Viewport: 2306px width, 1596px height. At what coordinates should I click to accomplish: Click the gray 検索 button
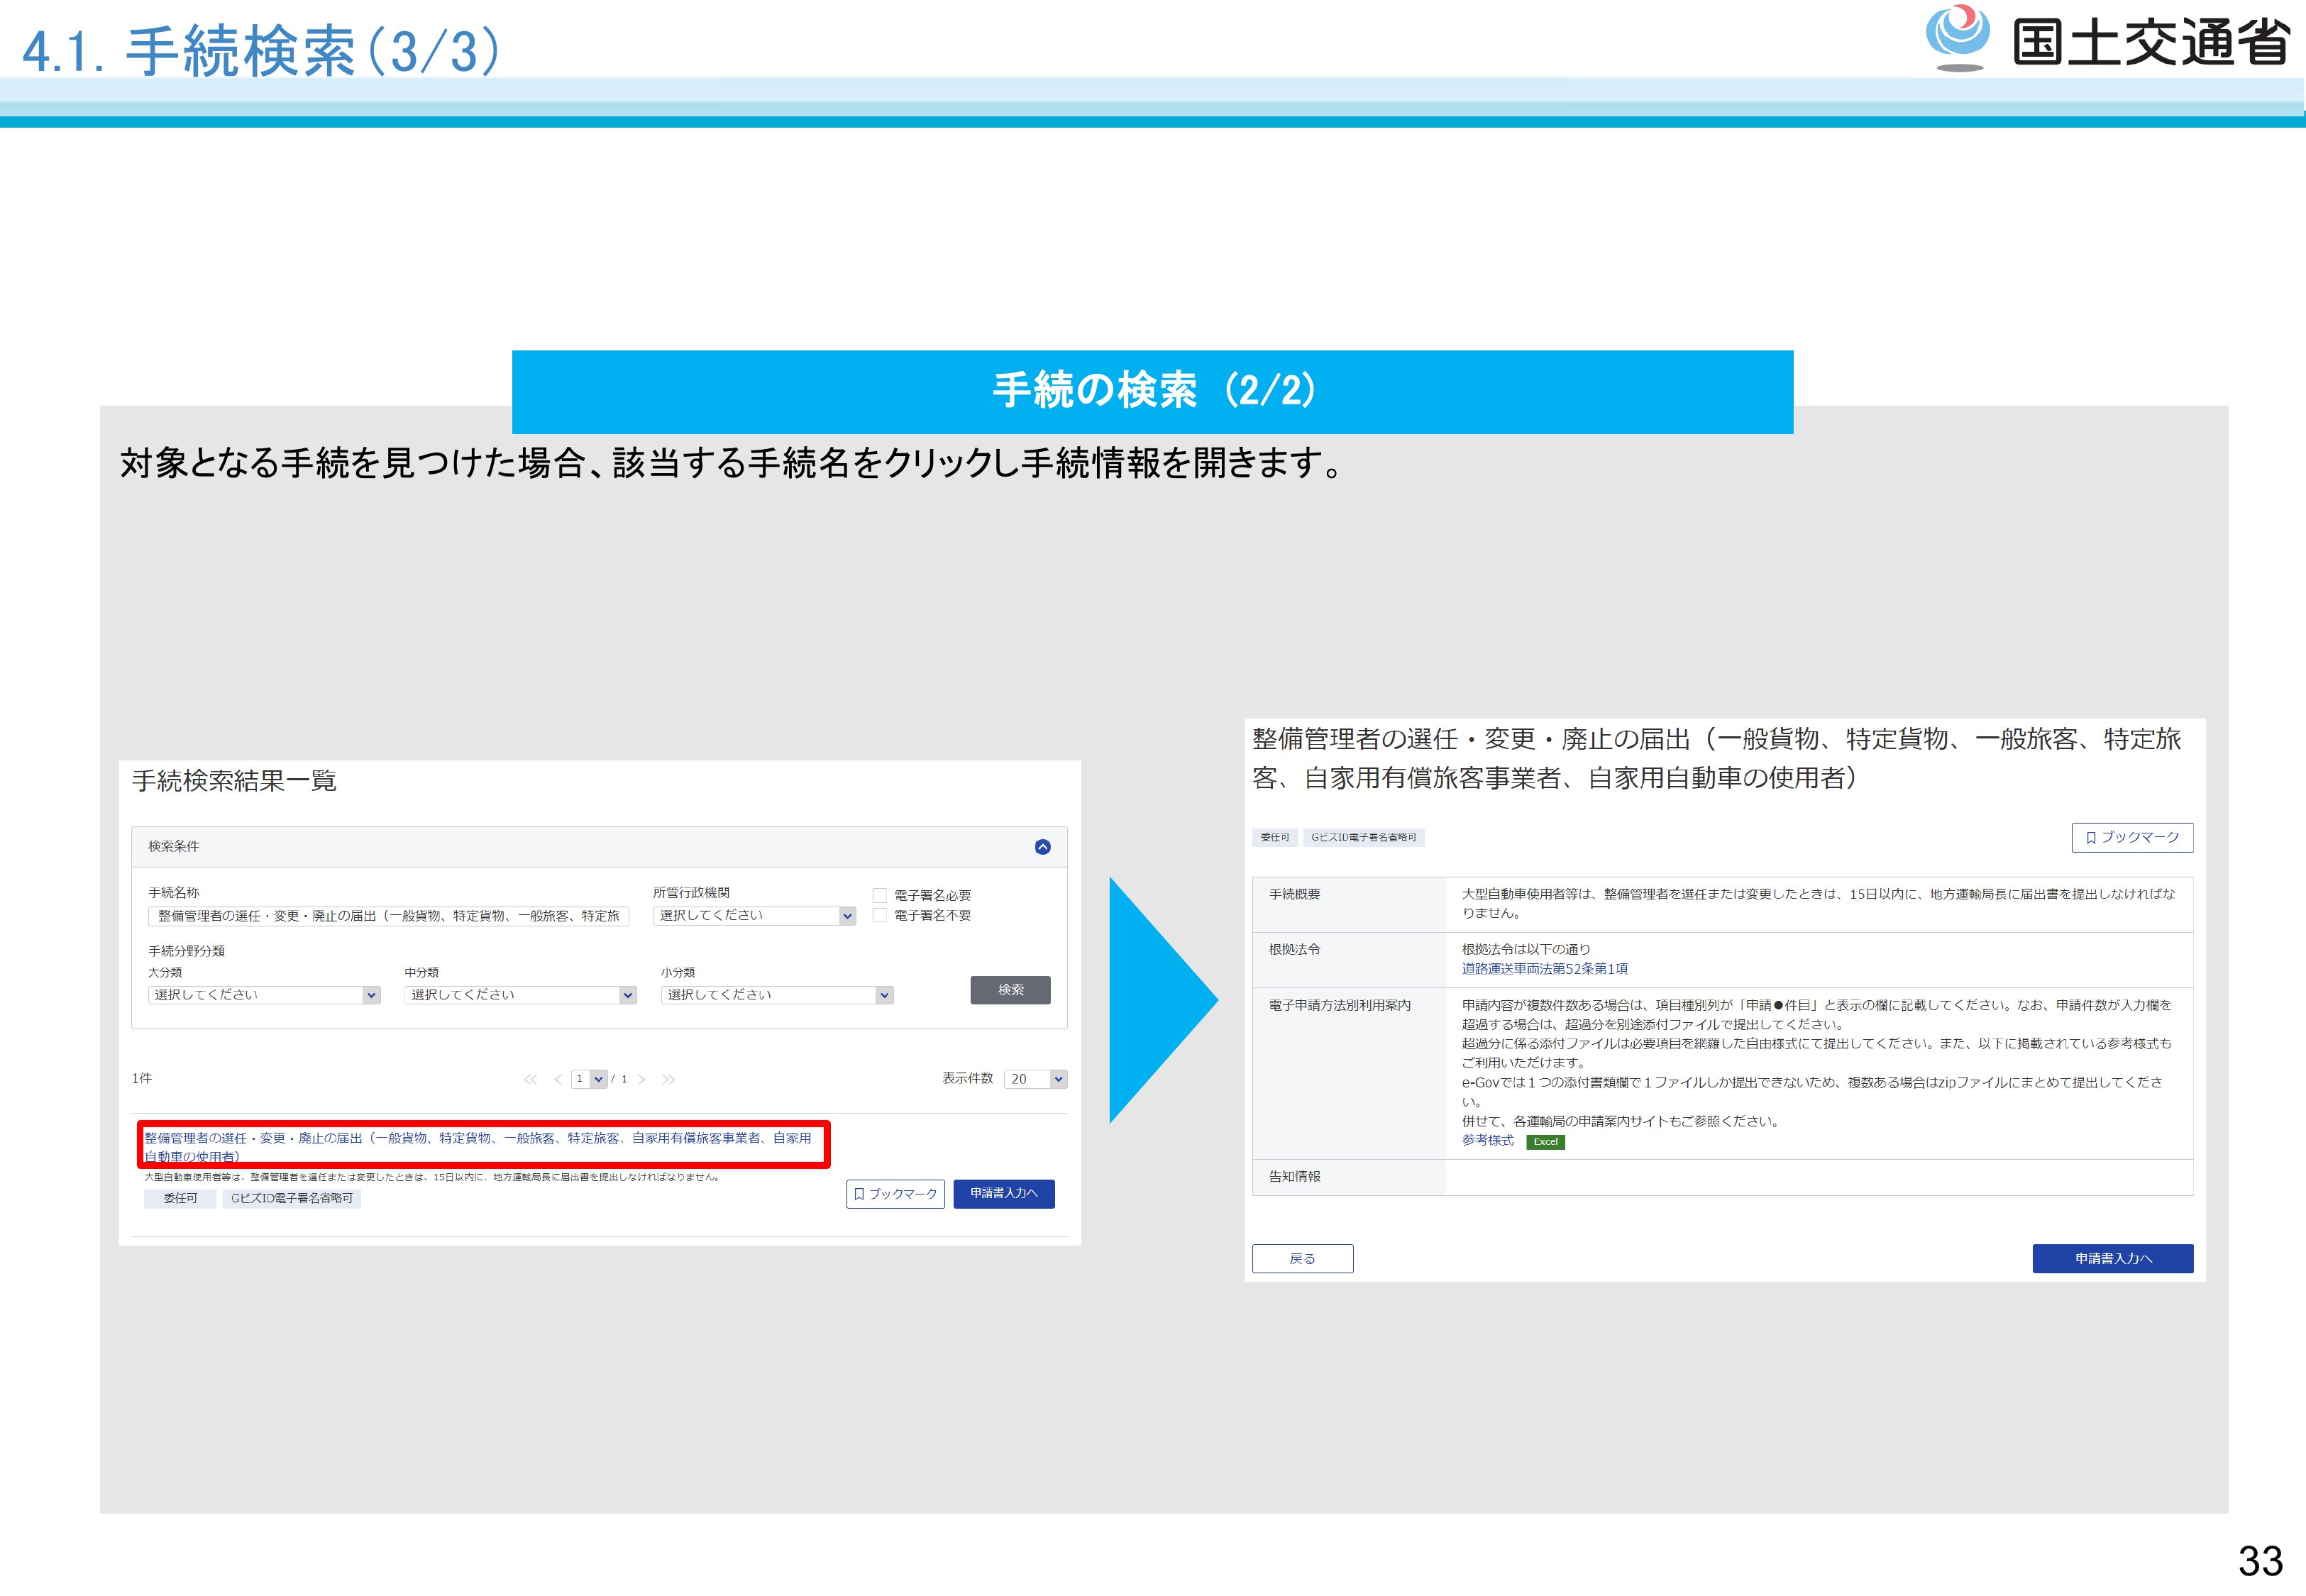(x=1010, y=990)
